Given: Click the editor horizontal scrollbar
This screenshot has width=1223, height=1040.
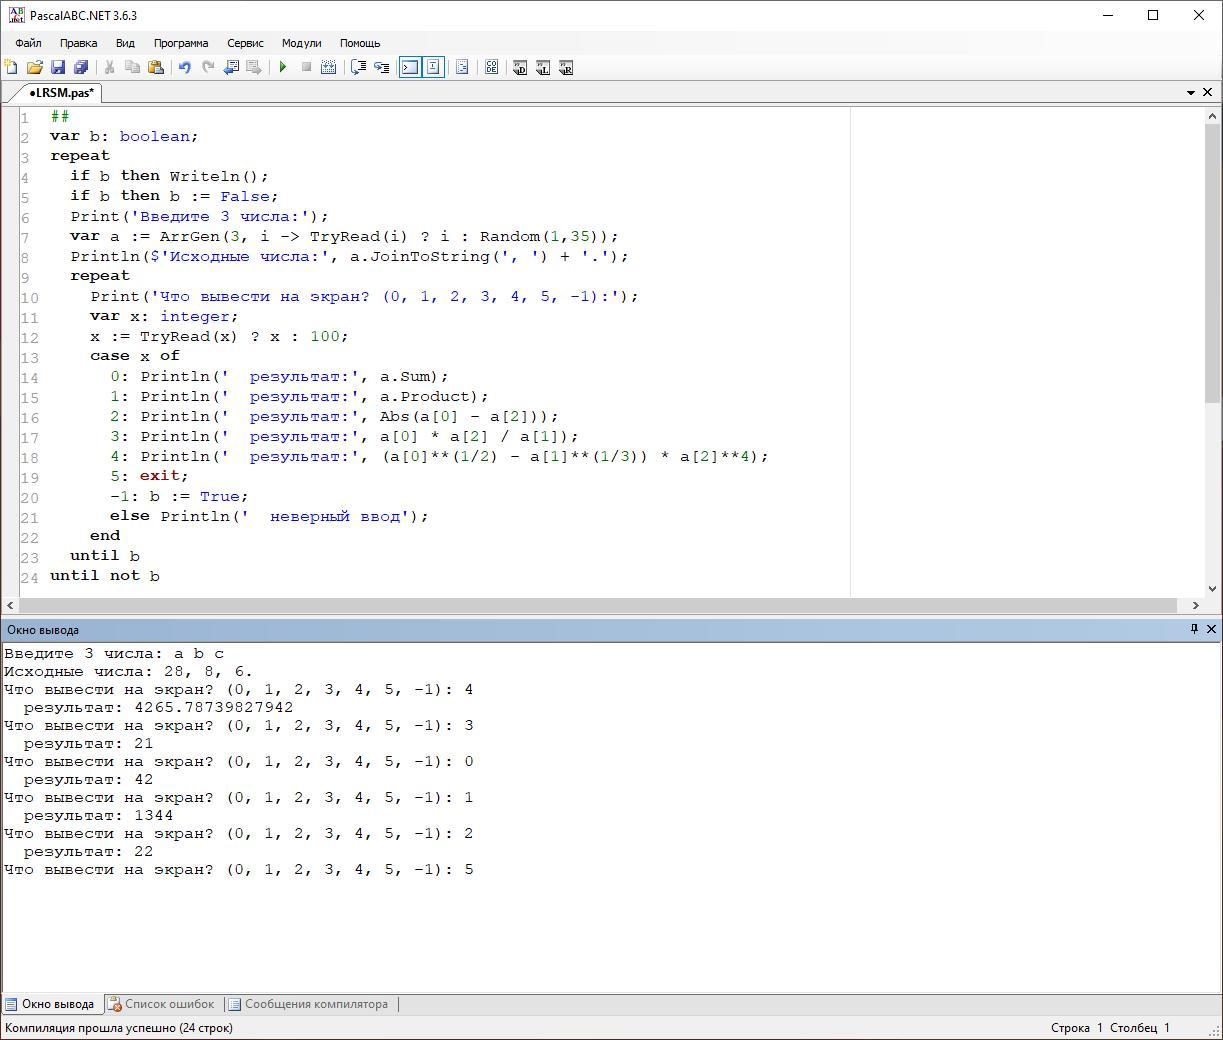Looking at the screenshot, I should [x=598, y=605].
